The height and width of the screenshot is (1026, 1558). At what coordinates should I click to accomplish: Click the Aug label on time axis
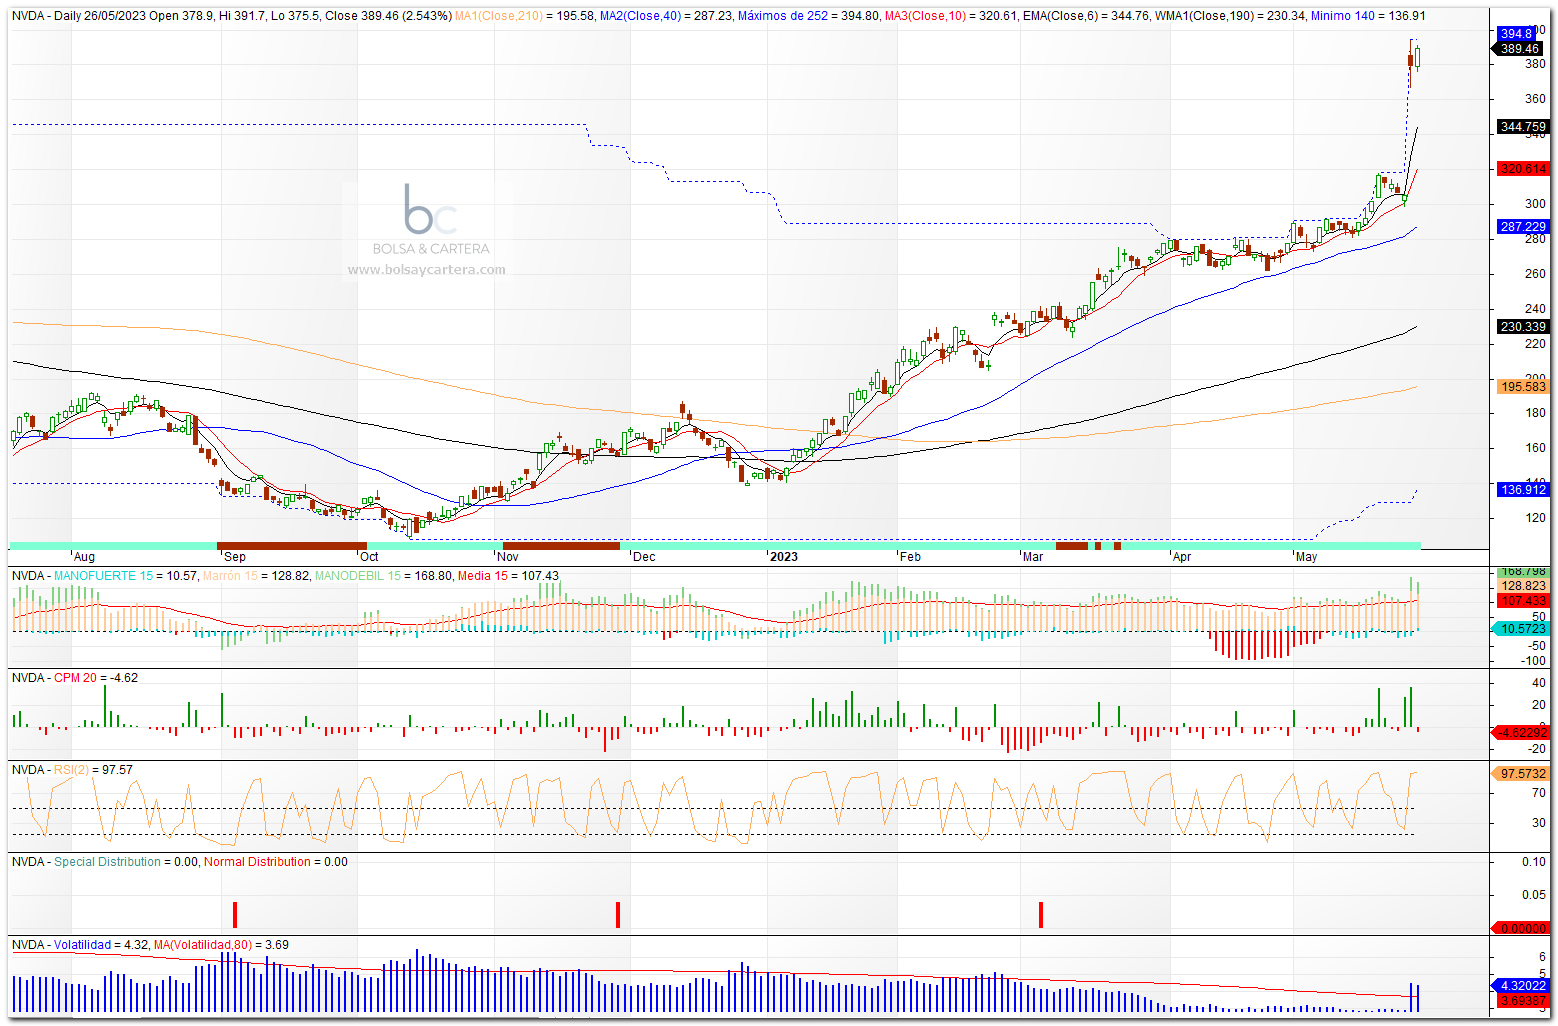coord(84,557)
